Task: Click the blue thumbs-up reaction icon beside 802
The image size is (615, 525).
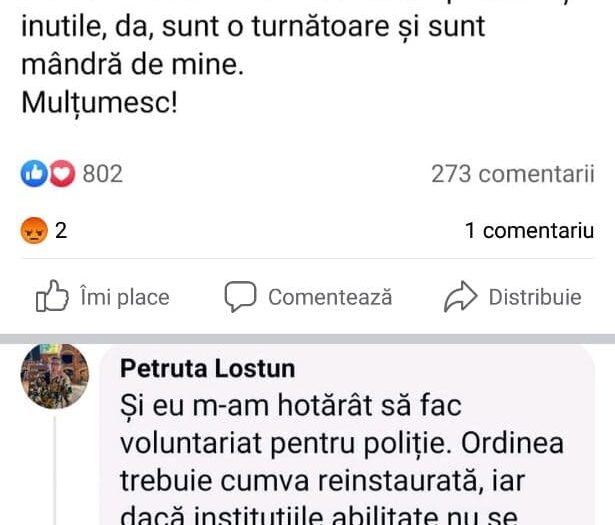Action: point(33,174)
